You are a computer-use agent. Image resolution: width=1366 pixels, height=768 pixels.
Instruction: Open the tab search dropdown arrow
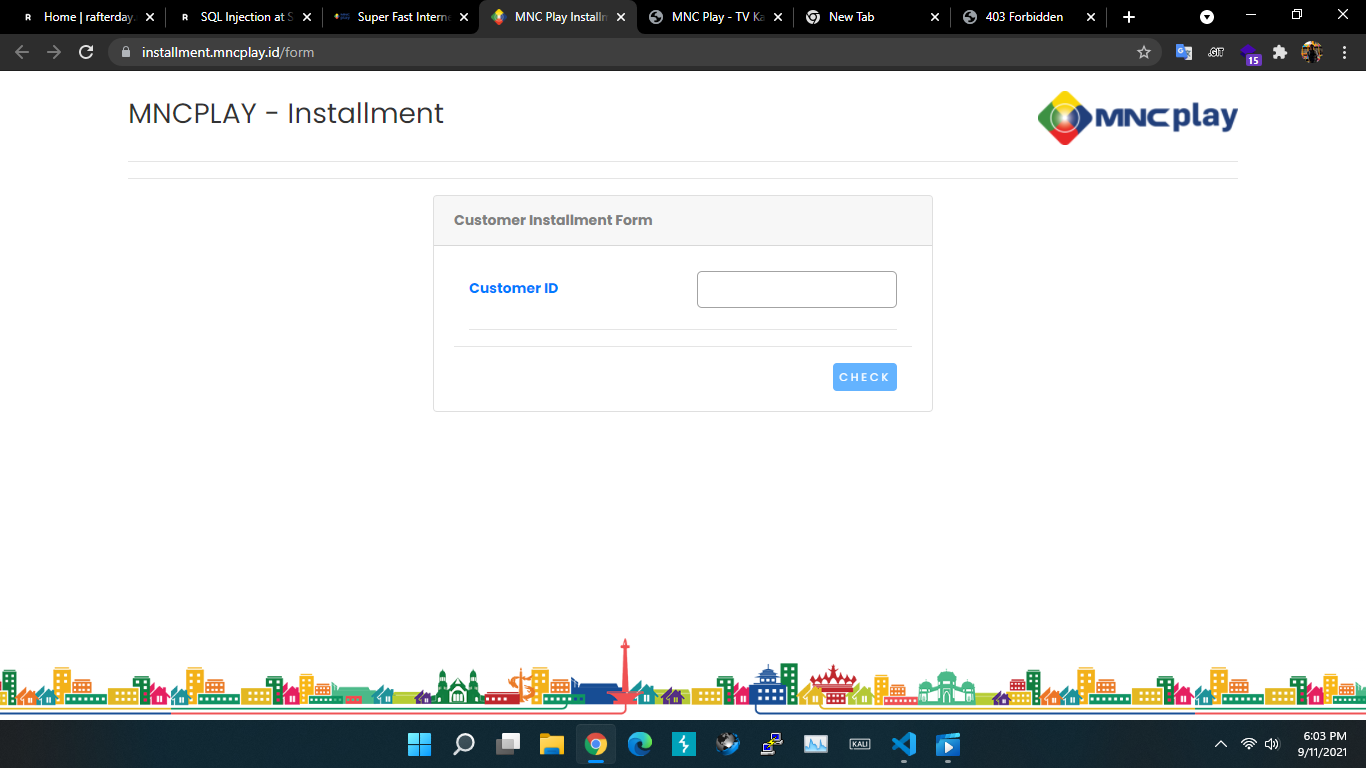click(1207, 17)
